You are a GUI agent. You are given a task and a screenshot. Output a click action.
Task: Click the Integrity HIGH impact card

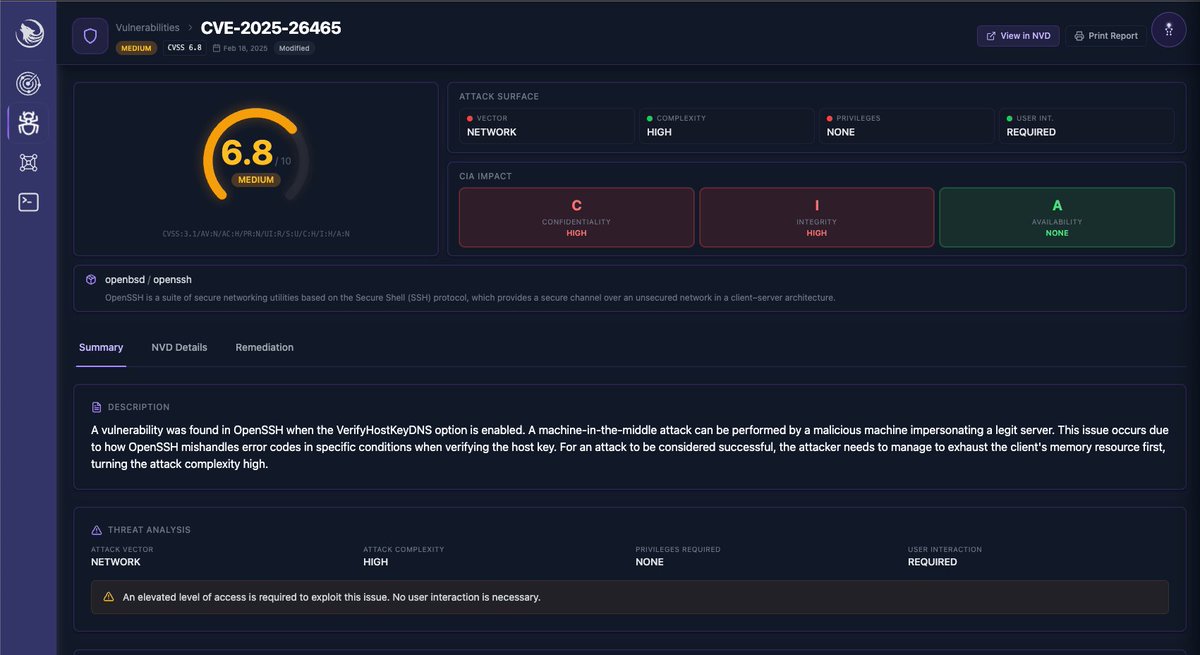[817, 217]
